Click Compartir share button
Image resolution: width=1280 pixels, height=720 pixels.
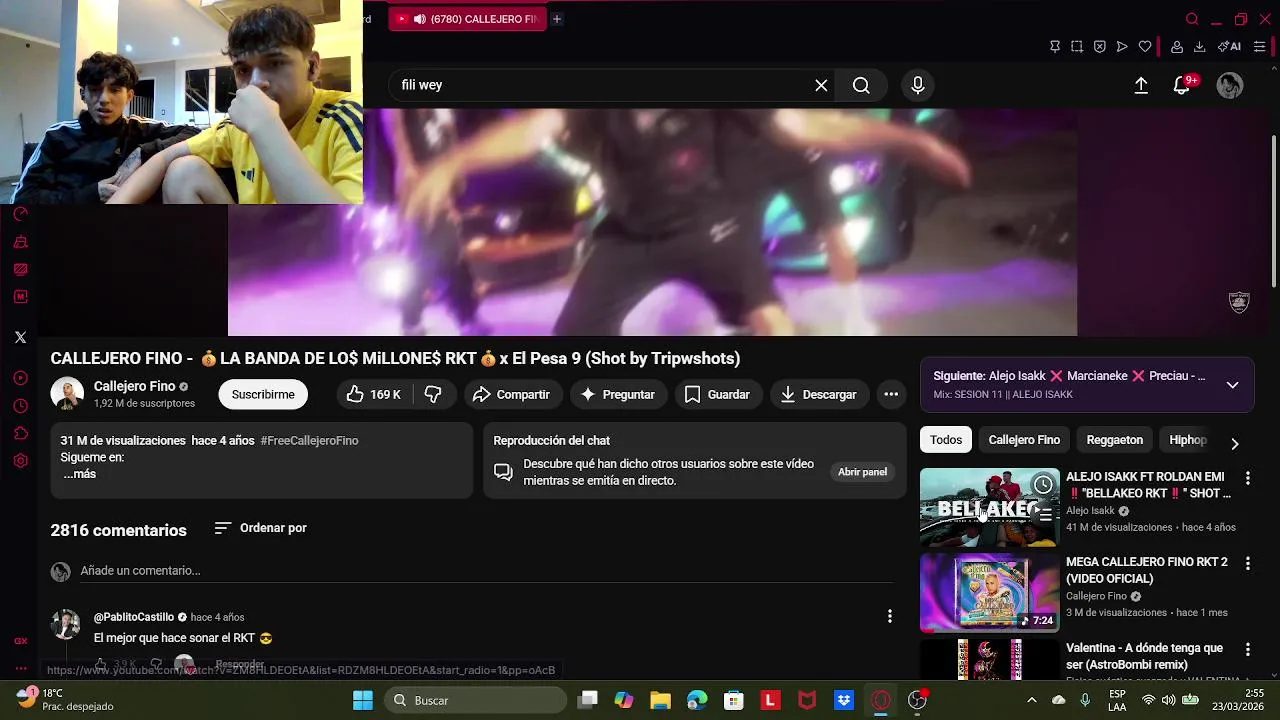click(x=511, y=394)
